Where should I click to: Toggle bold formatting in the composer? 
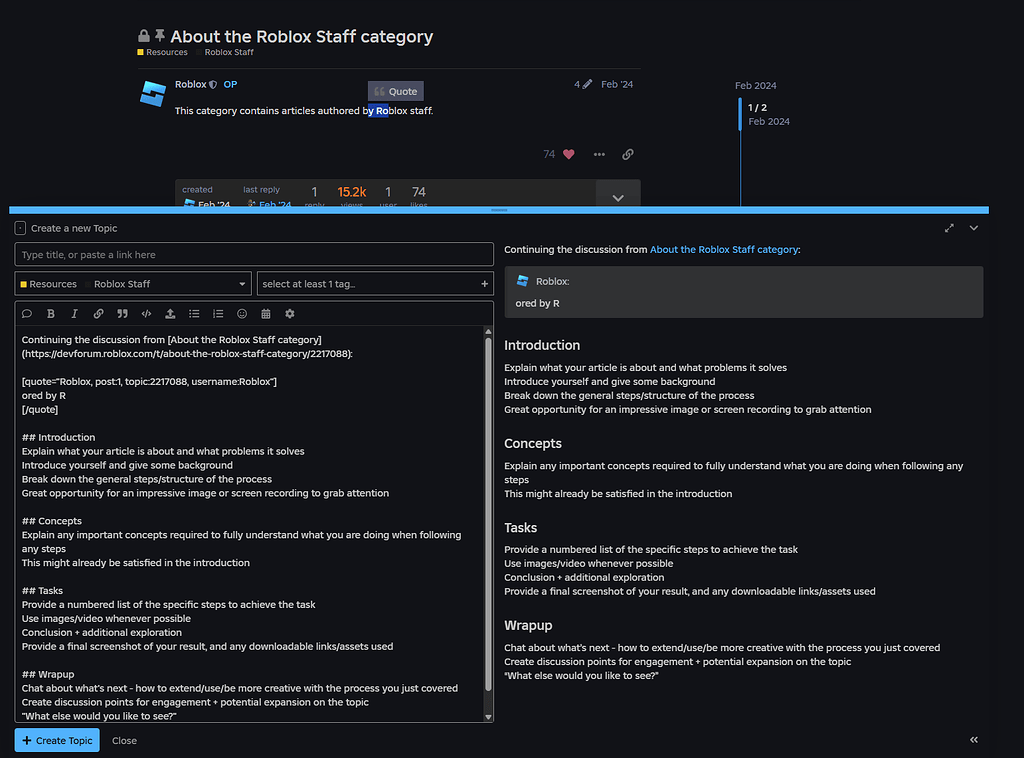tap(50, 313)
